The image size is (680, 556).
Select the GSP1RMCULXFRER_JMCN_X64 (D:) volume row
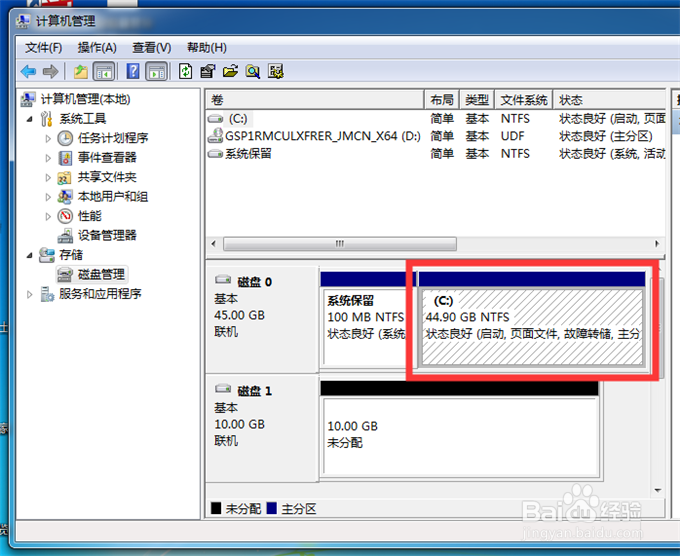(x=436, y=136)
